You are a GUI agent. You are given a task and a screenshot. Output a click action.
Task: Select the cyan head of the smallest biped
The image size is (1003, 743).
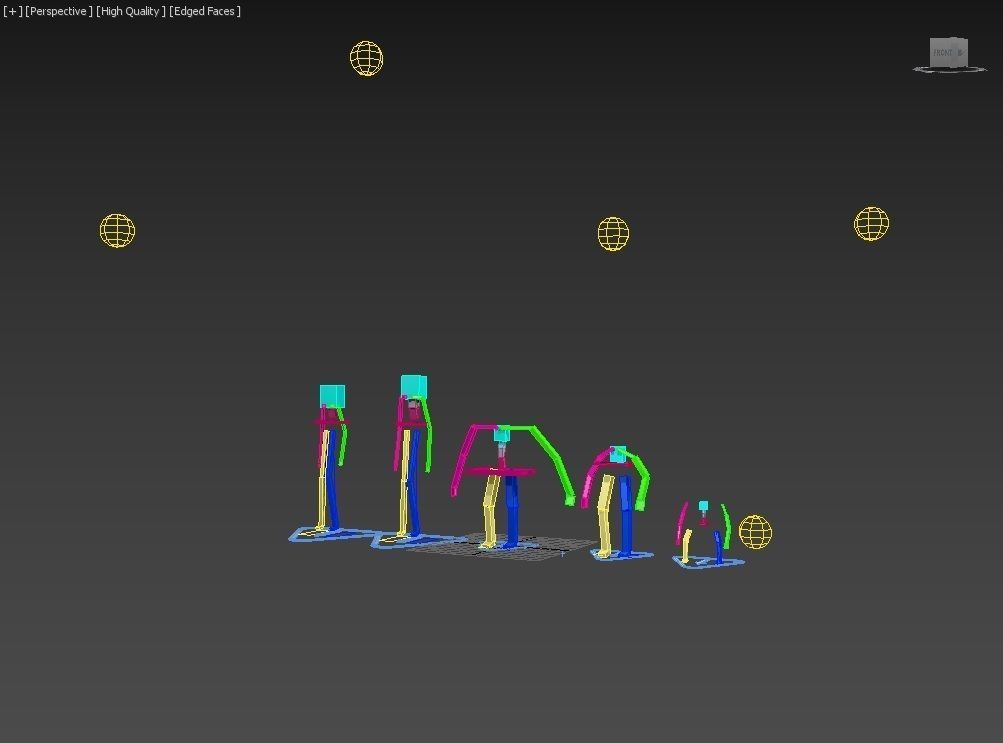coord(704,506)
